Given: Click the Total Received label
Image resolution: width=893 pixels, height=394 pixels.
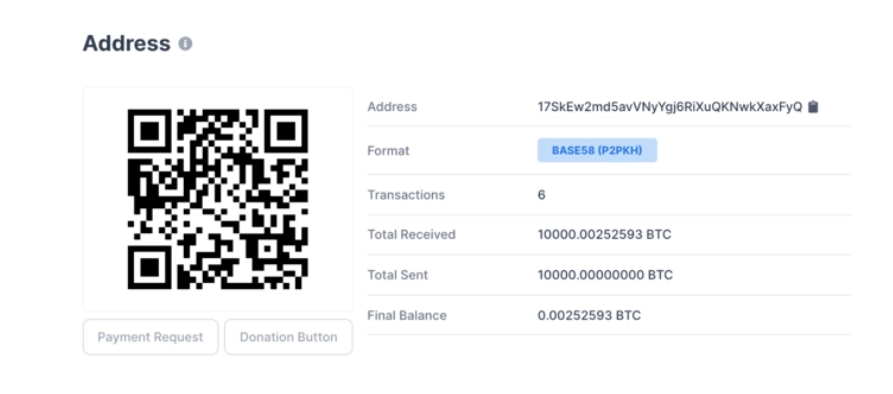Looking at the screenshot, I should click(411, 235).
